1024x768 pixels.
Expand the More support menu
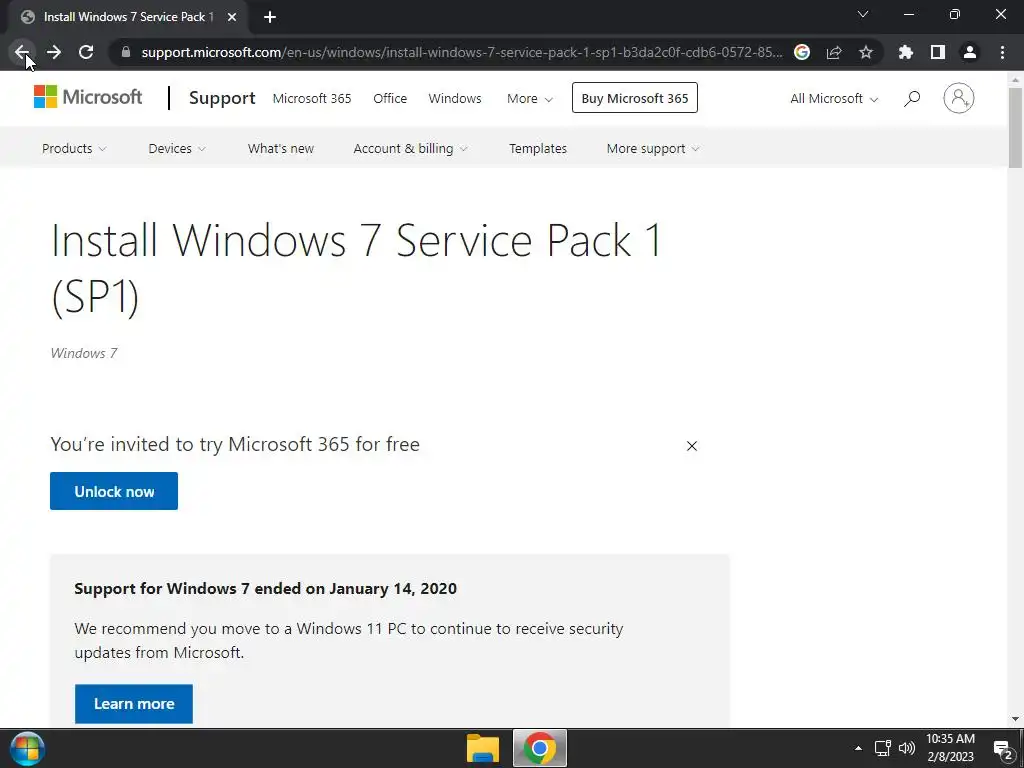653,149
